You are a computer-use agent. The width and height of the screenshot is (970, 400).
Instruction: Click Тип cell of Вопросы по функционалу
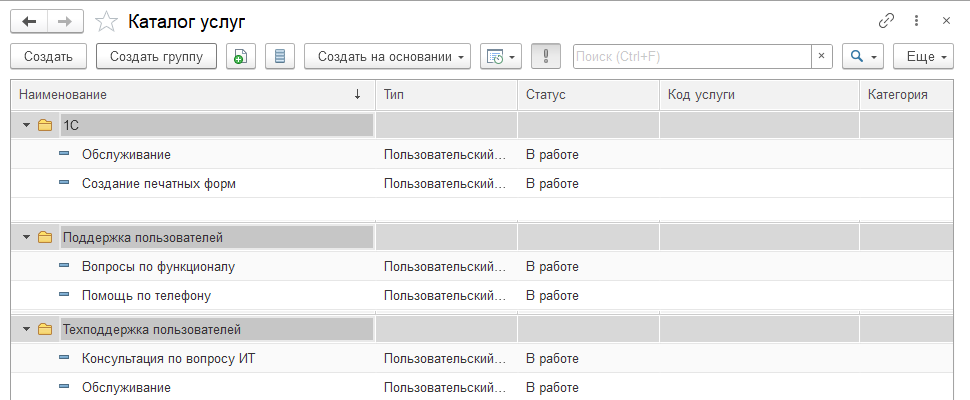point(447,266)
